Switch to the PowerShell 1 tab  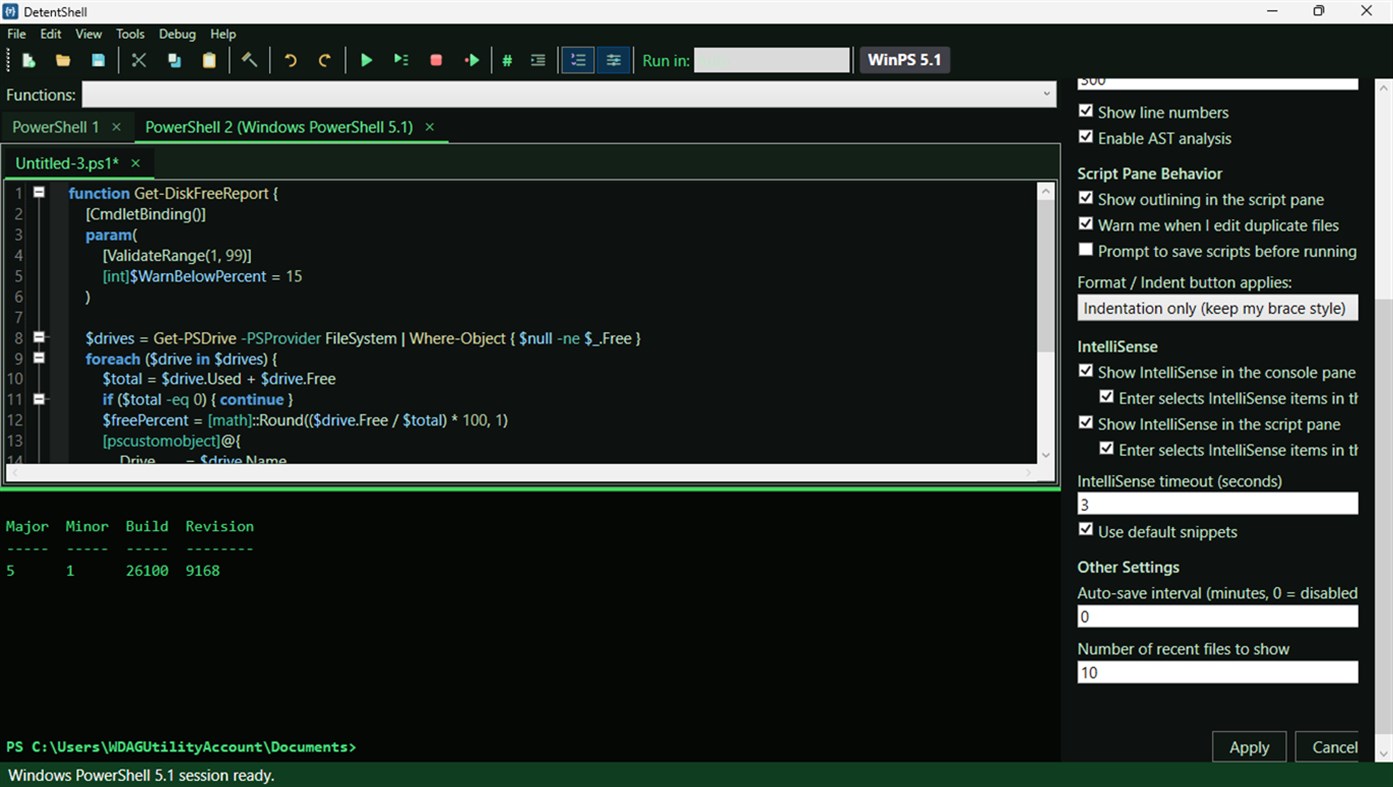56,127
